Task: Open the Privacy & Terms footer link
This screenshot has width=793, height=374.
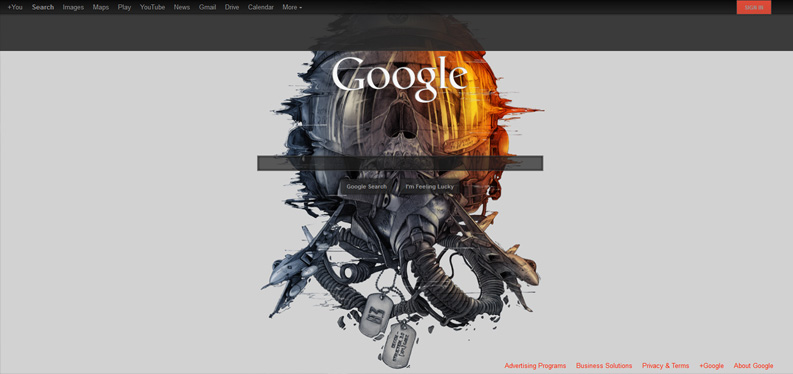Action: pyautogui.click(x=666, y=366)
